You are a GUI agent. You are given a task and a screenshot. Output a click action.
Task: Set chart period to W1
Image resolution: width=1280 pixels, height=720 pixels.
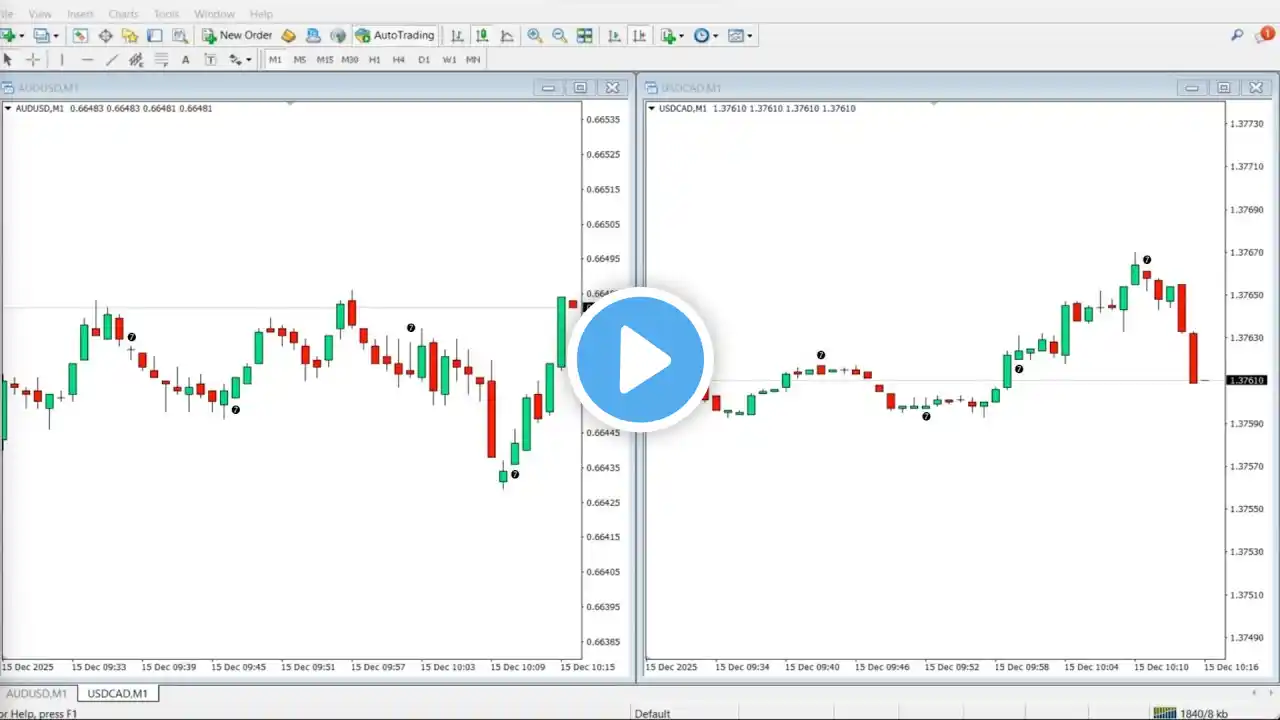[449, 60]
